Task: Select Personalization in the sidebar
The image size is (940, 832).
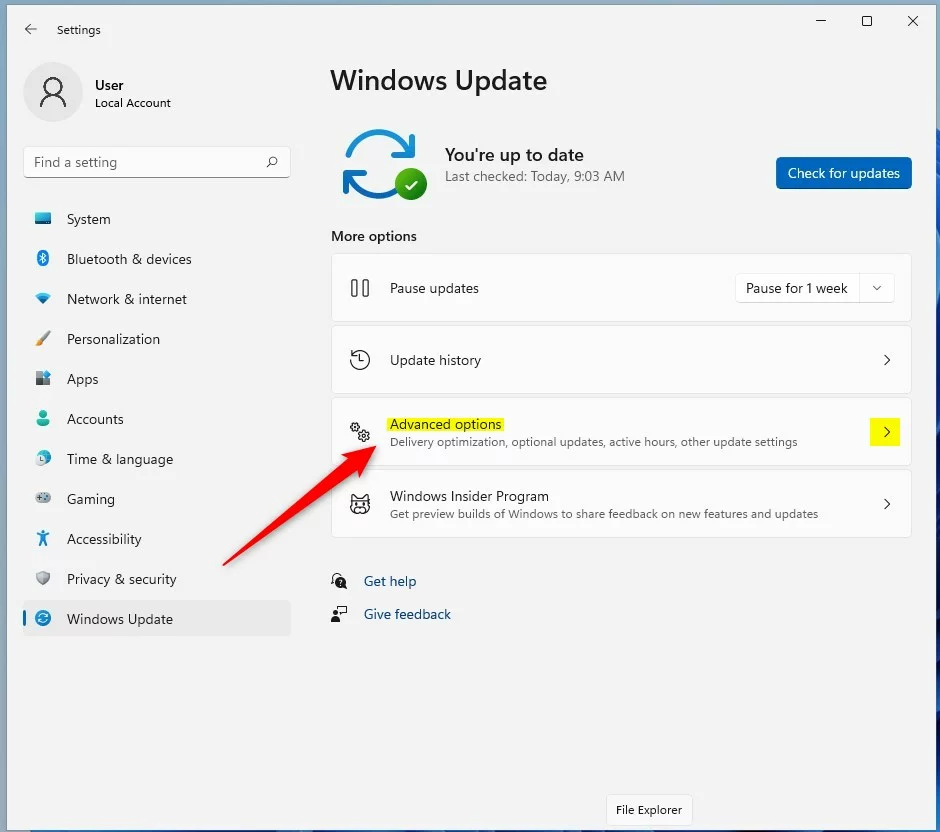Action: 157,339
